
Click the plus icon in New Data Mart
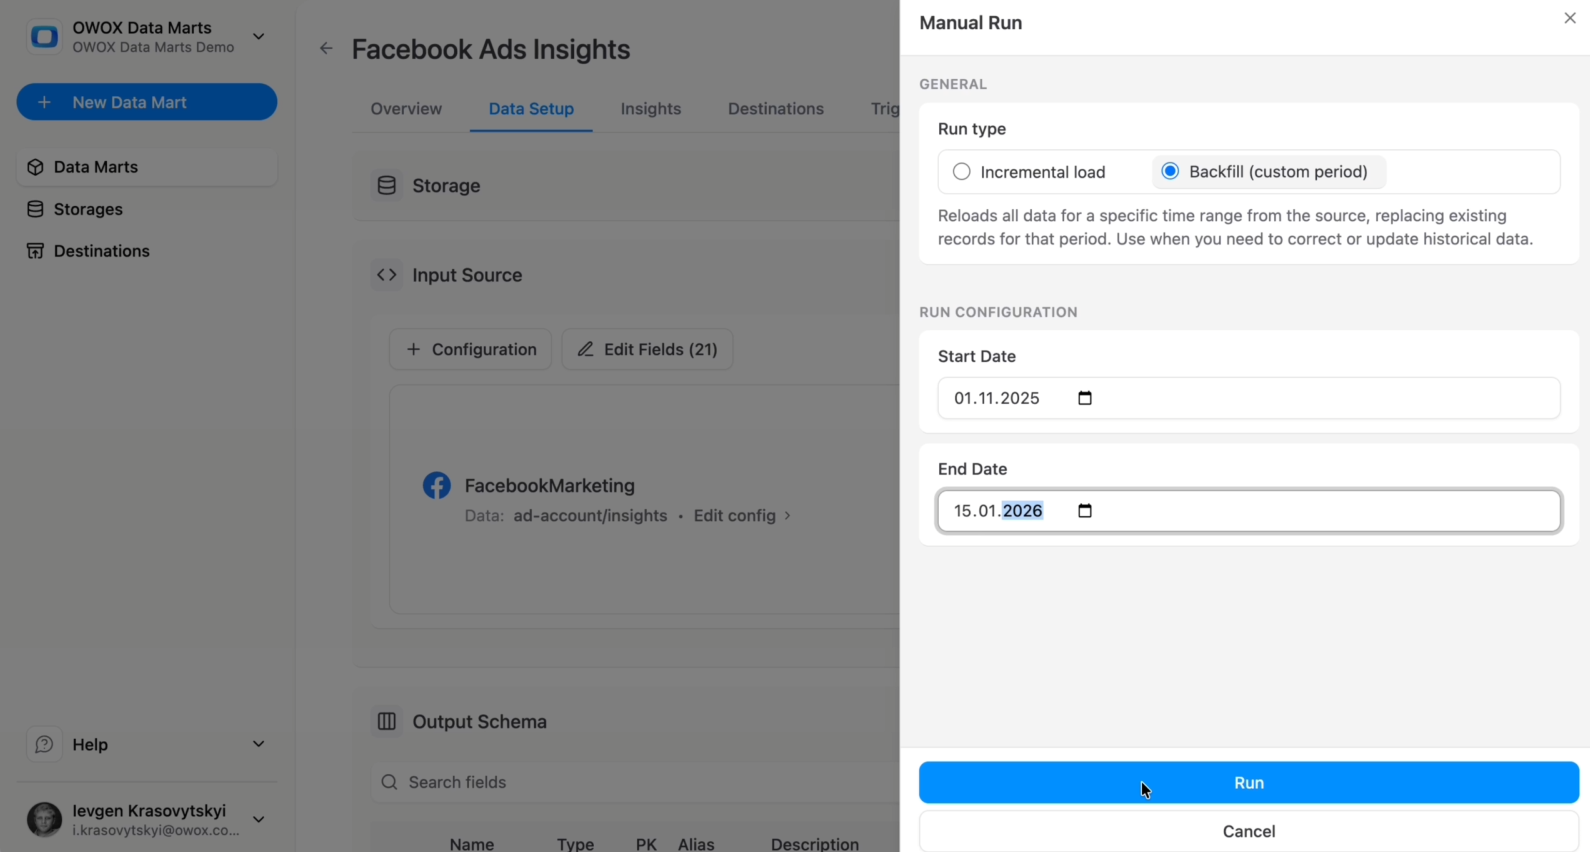[44, 102]
